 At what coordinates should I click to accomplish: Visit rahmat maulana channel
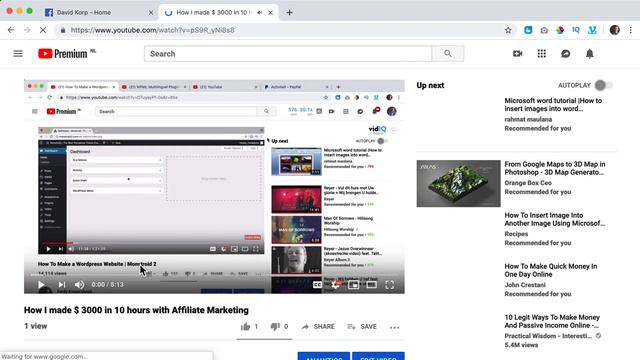click(x=528, y=119)
